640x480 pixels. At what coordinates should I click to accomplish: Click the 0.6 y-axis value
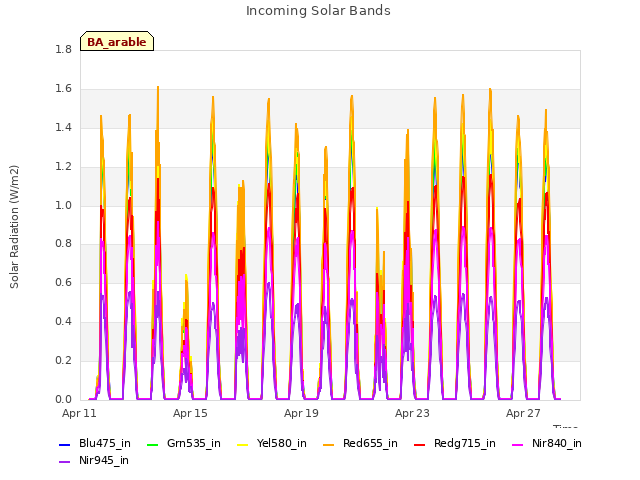point(63,282)
